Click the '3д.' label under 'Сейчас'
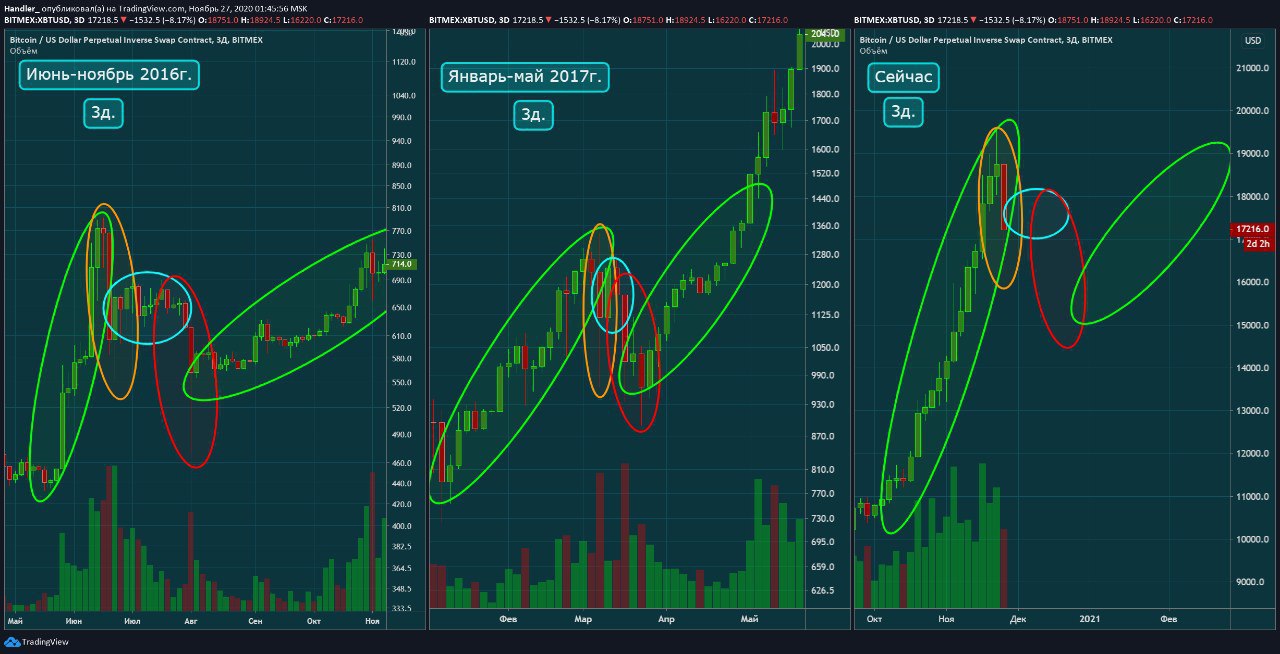1280x654 pixels. [902, 112]
